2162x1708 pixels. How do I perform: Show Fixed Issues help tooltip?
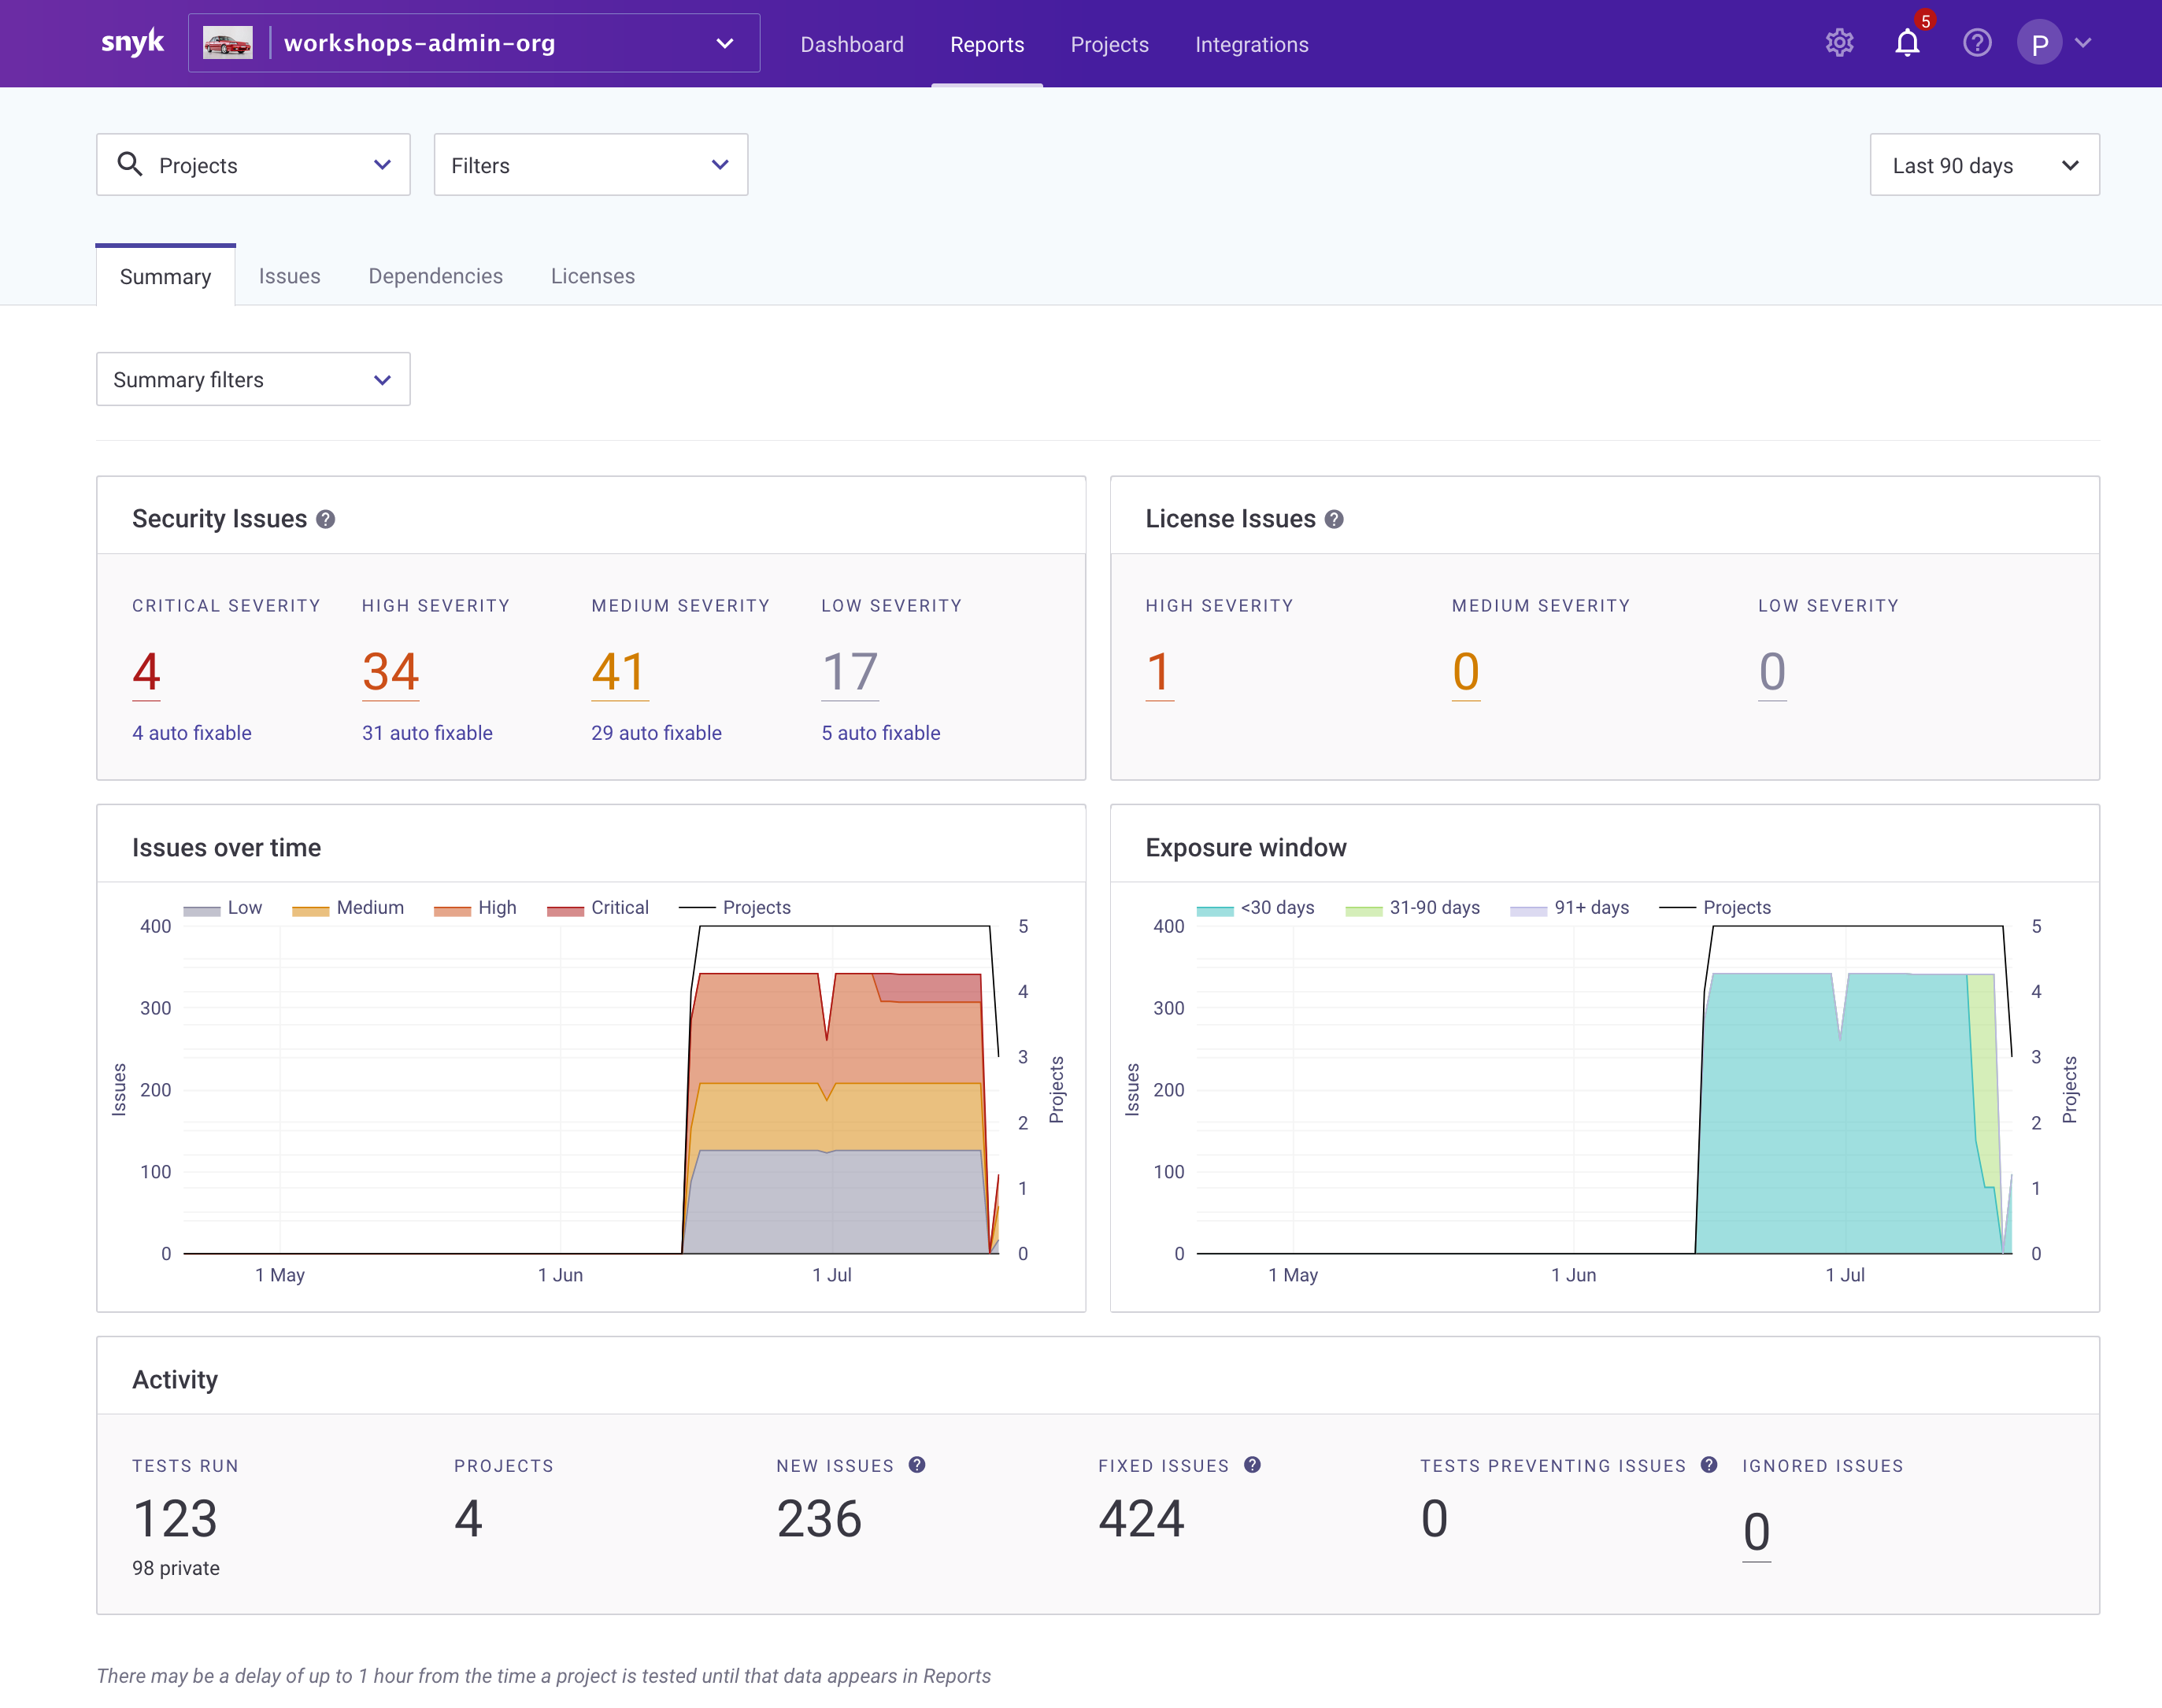(x=1252, y=1465)
